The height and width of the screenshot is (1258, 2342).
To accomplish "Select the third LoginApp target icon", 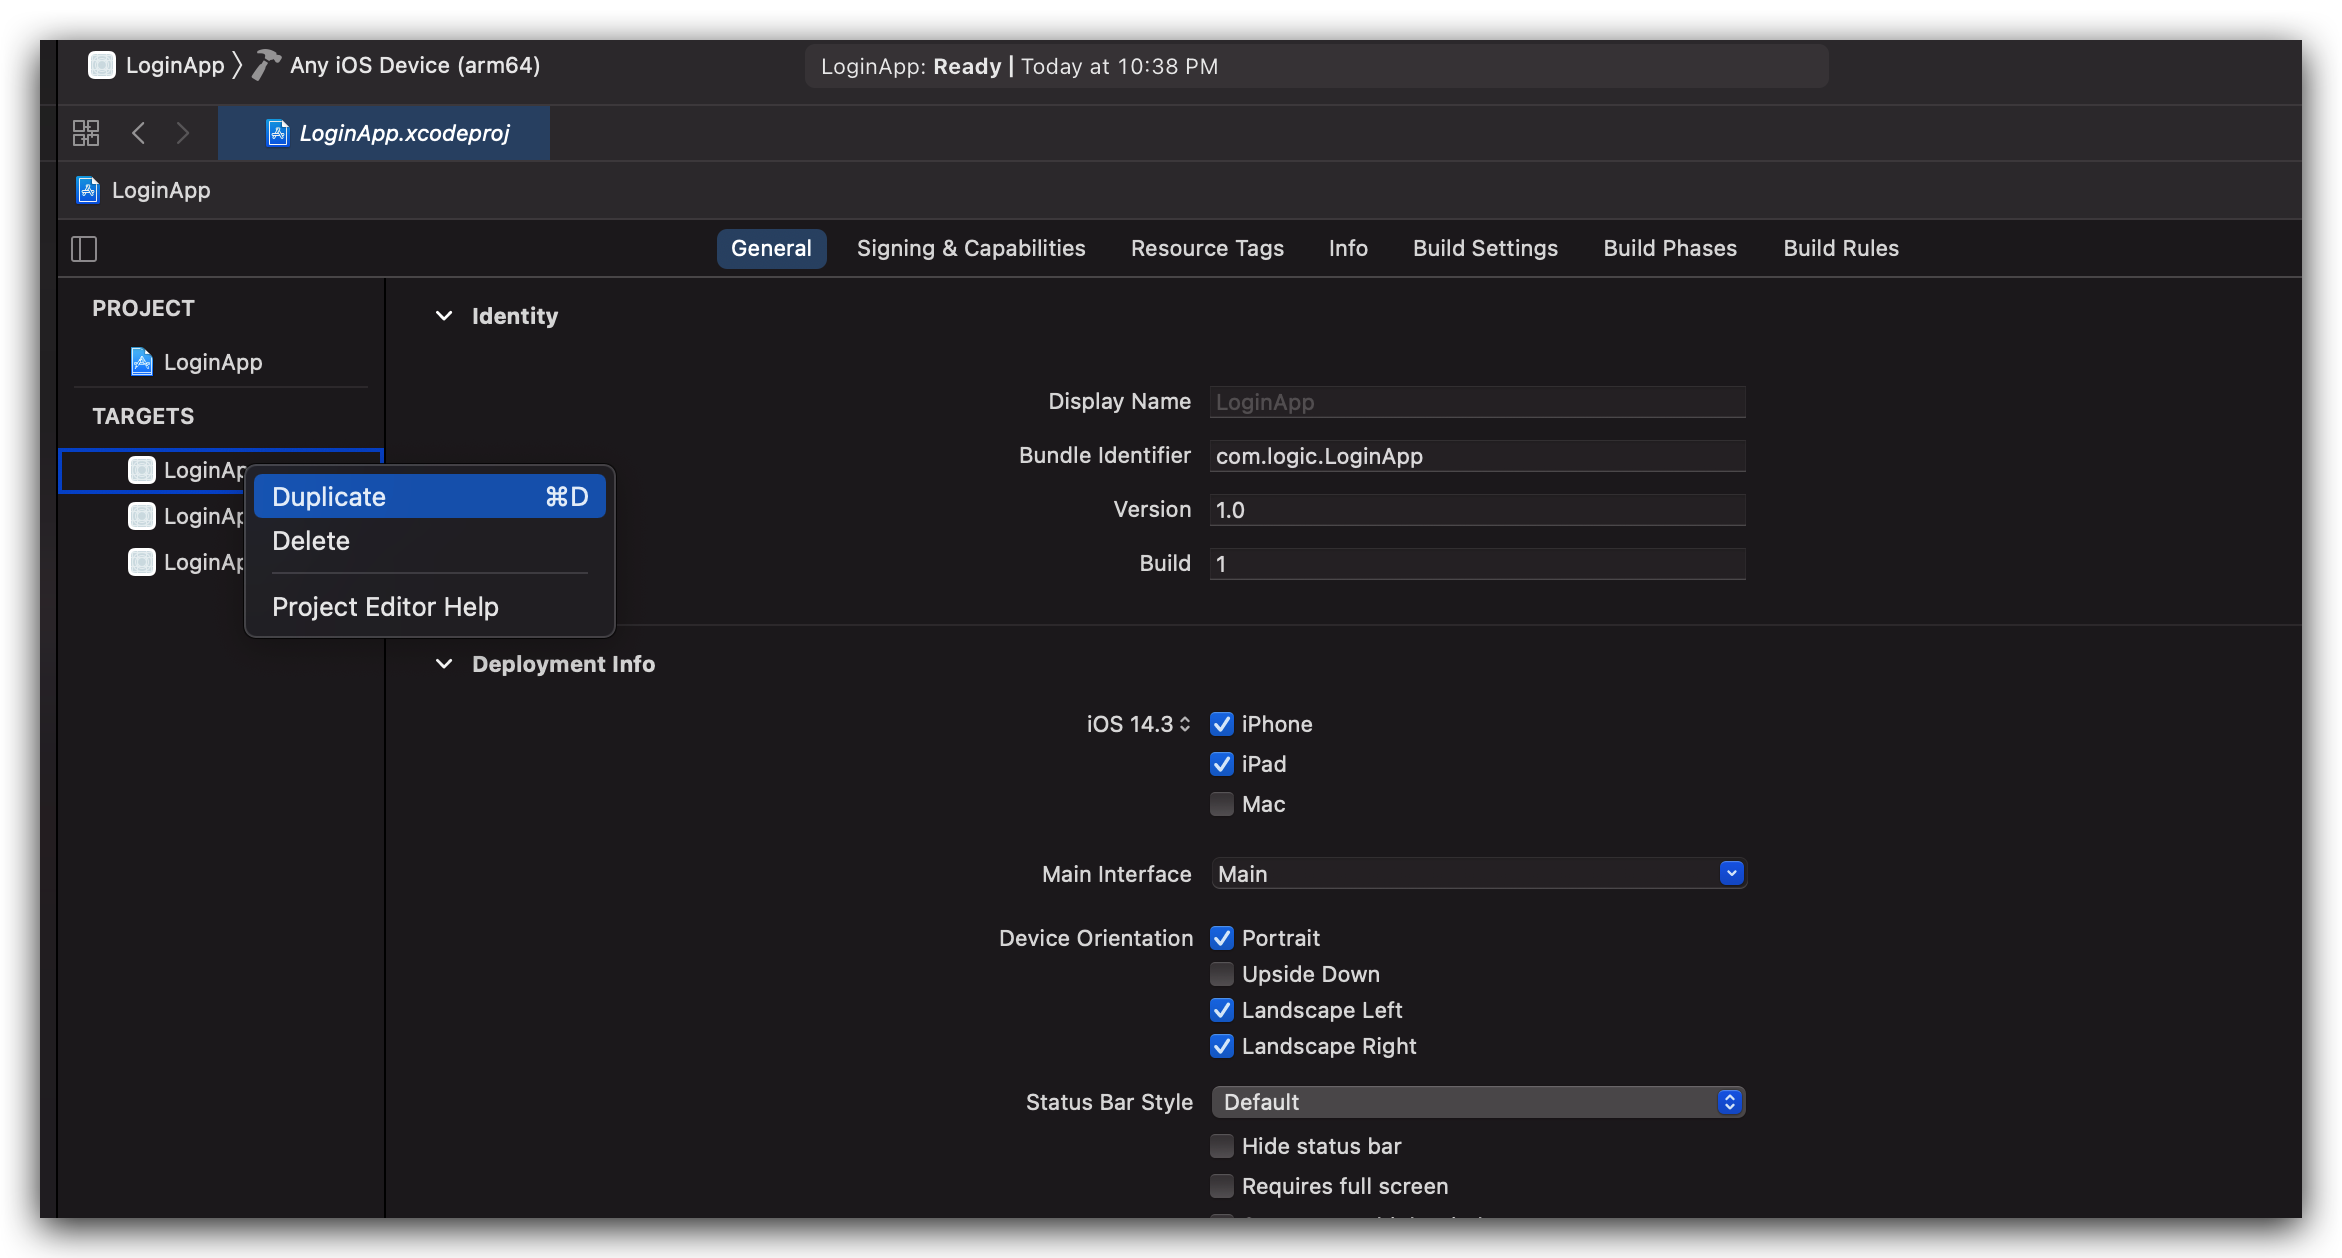I will pyautogui.click(x=142, y=562).
